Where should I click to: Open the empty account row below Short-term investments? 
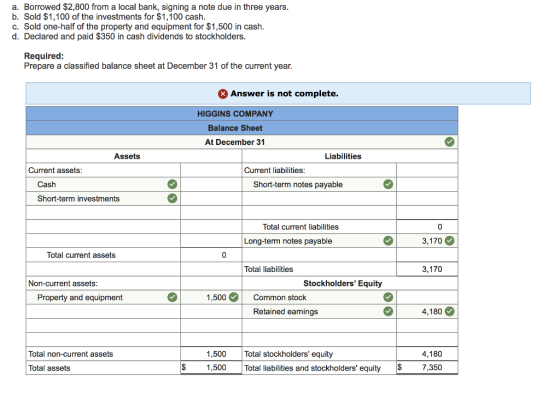click(x=103, y=213)
